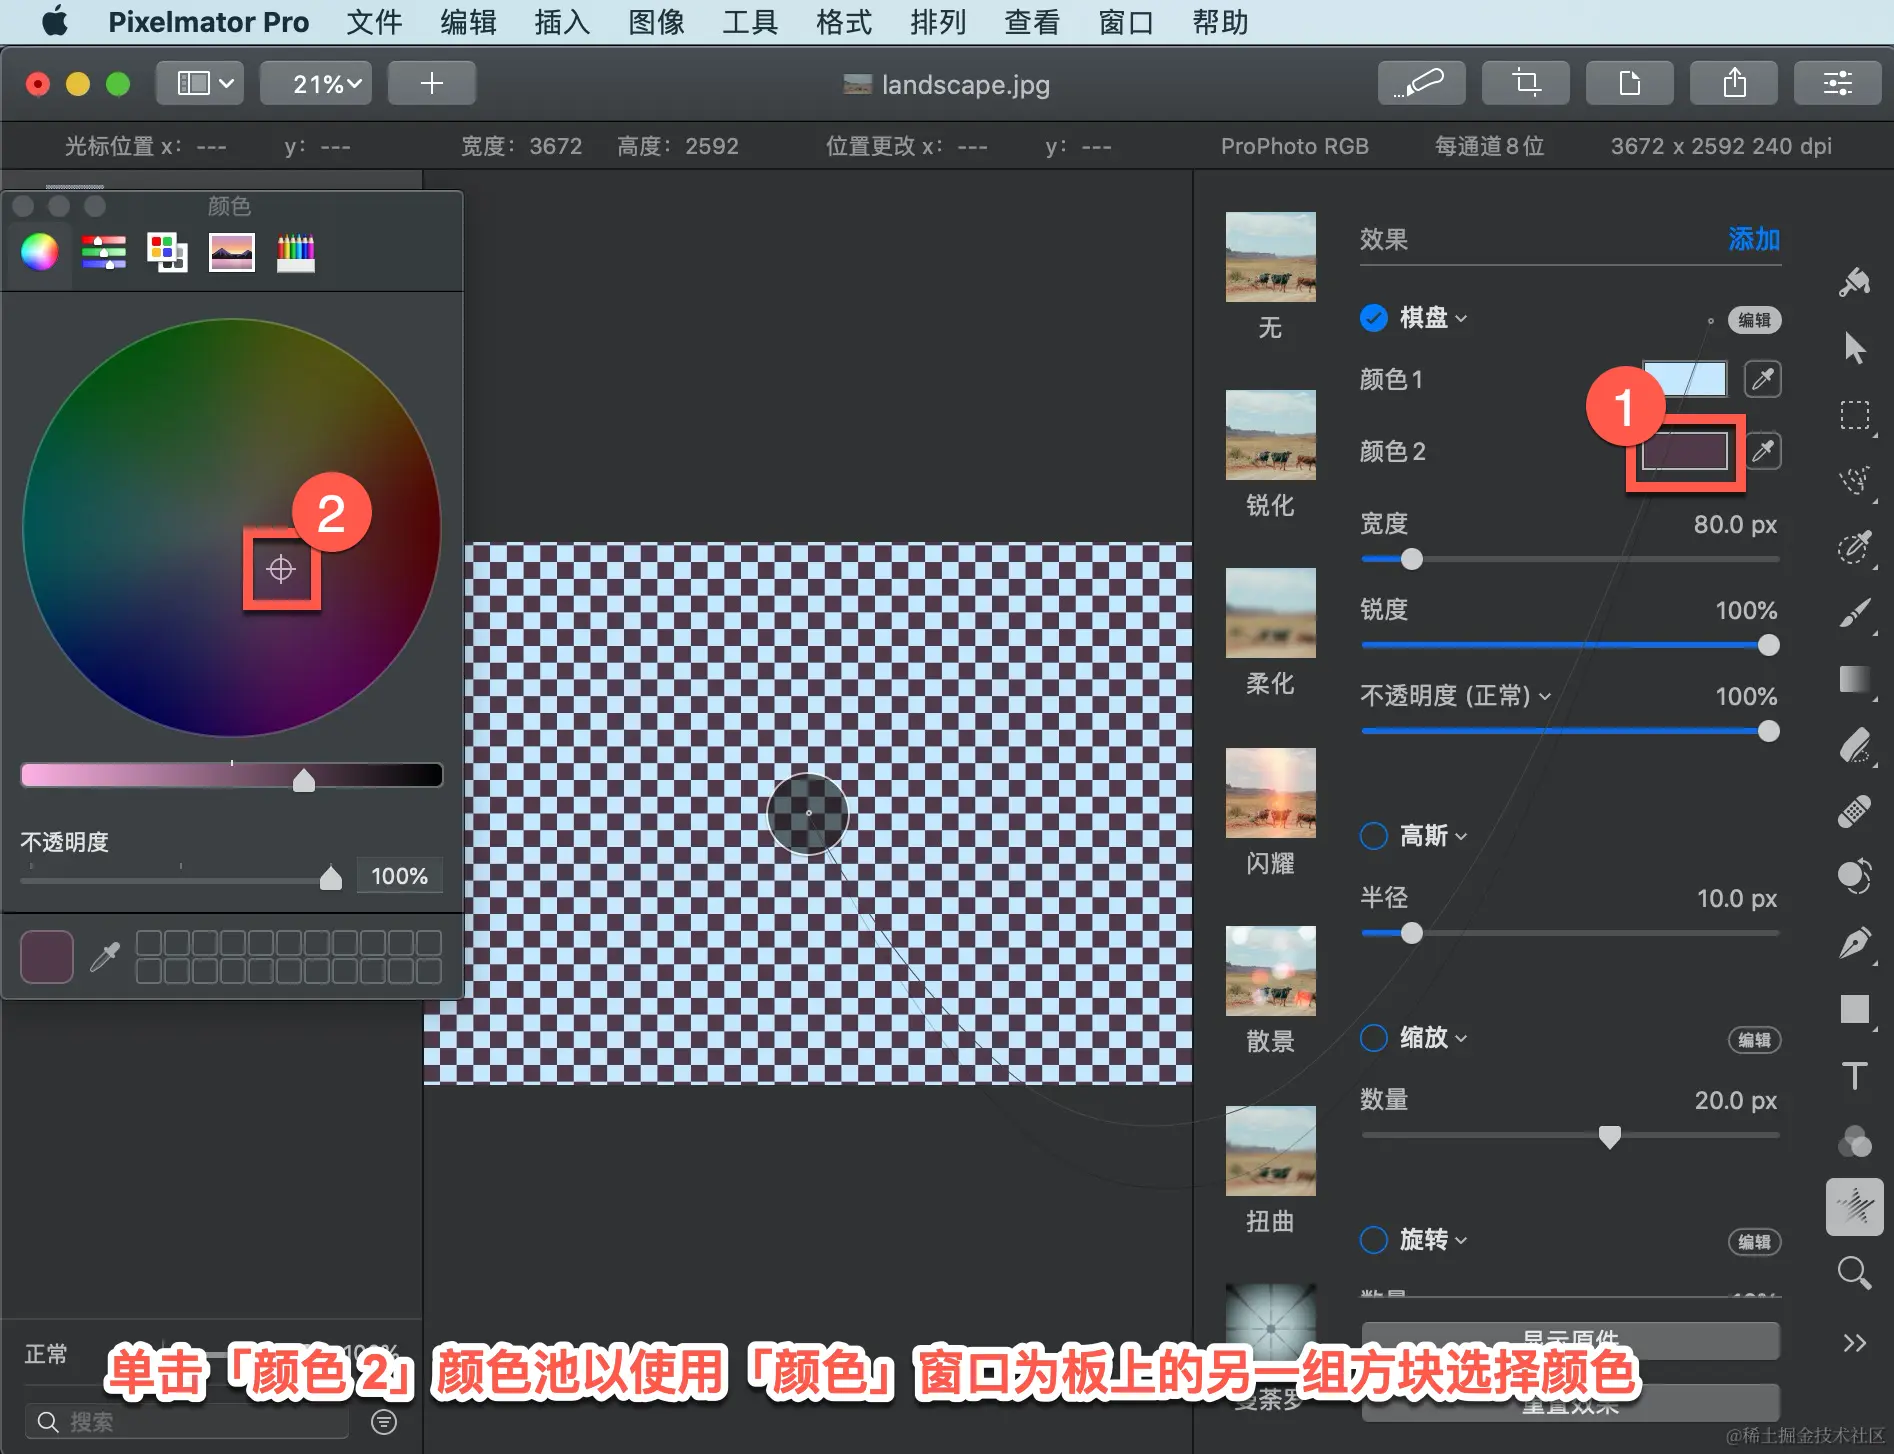Screen dimensions: 1894x1454
Task: Pick color with Color 1 eyedropper
Action: point(1763,379)
